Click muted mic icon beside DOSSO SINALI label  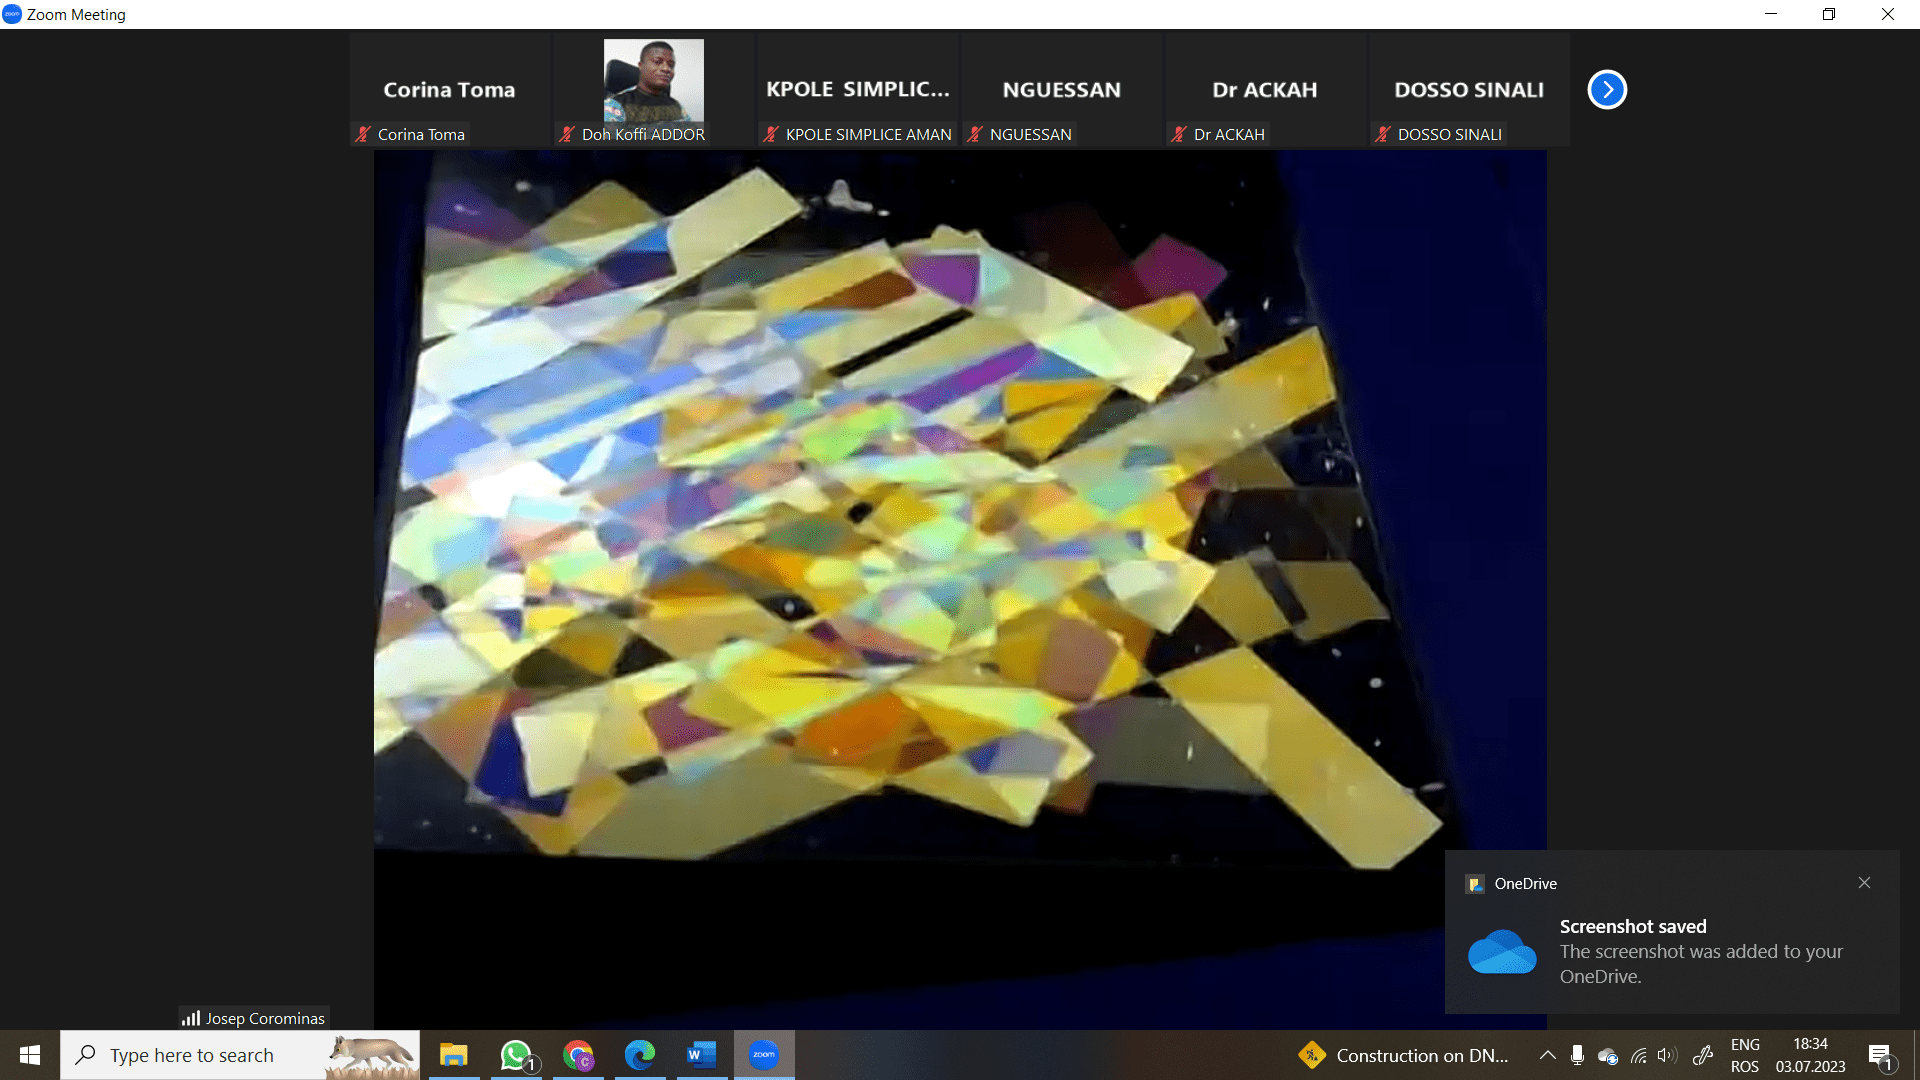(1383, 134)
